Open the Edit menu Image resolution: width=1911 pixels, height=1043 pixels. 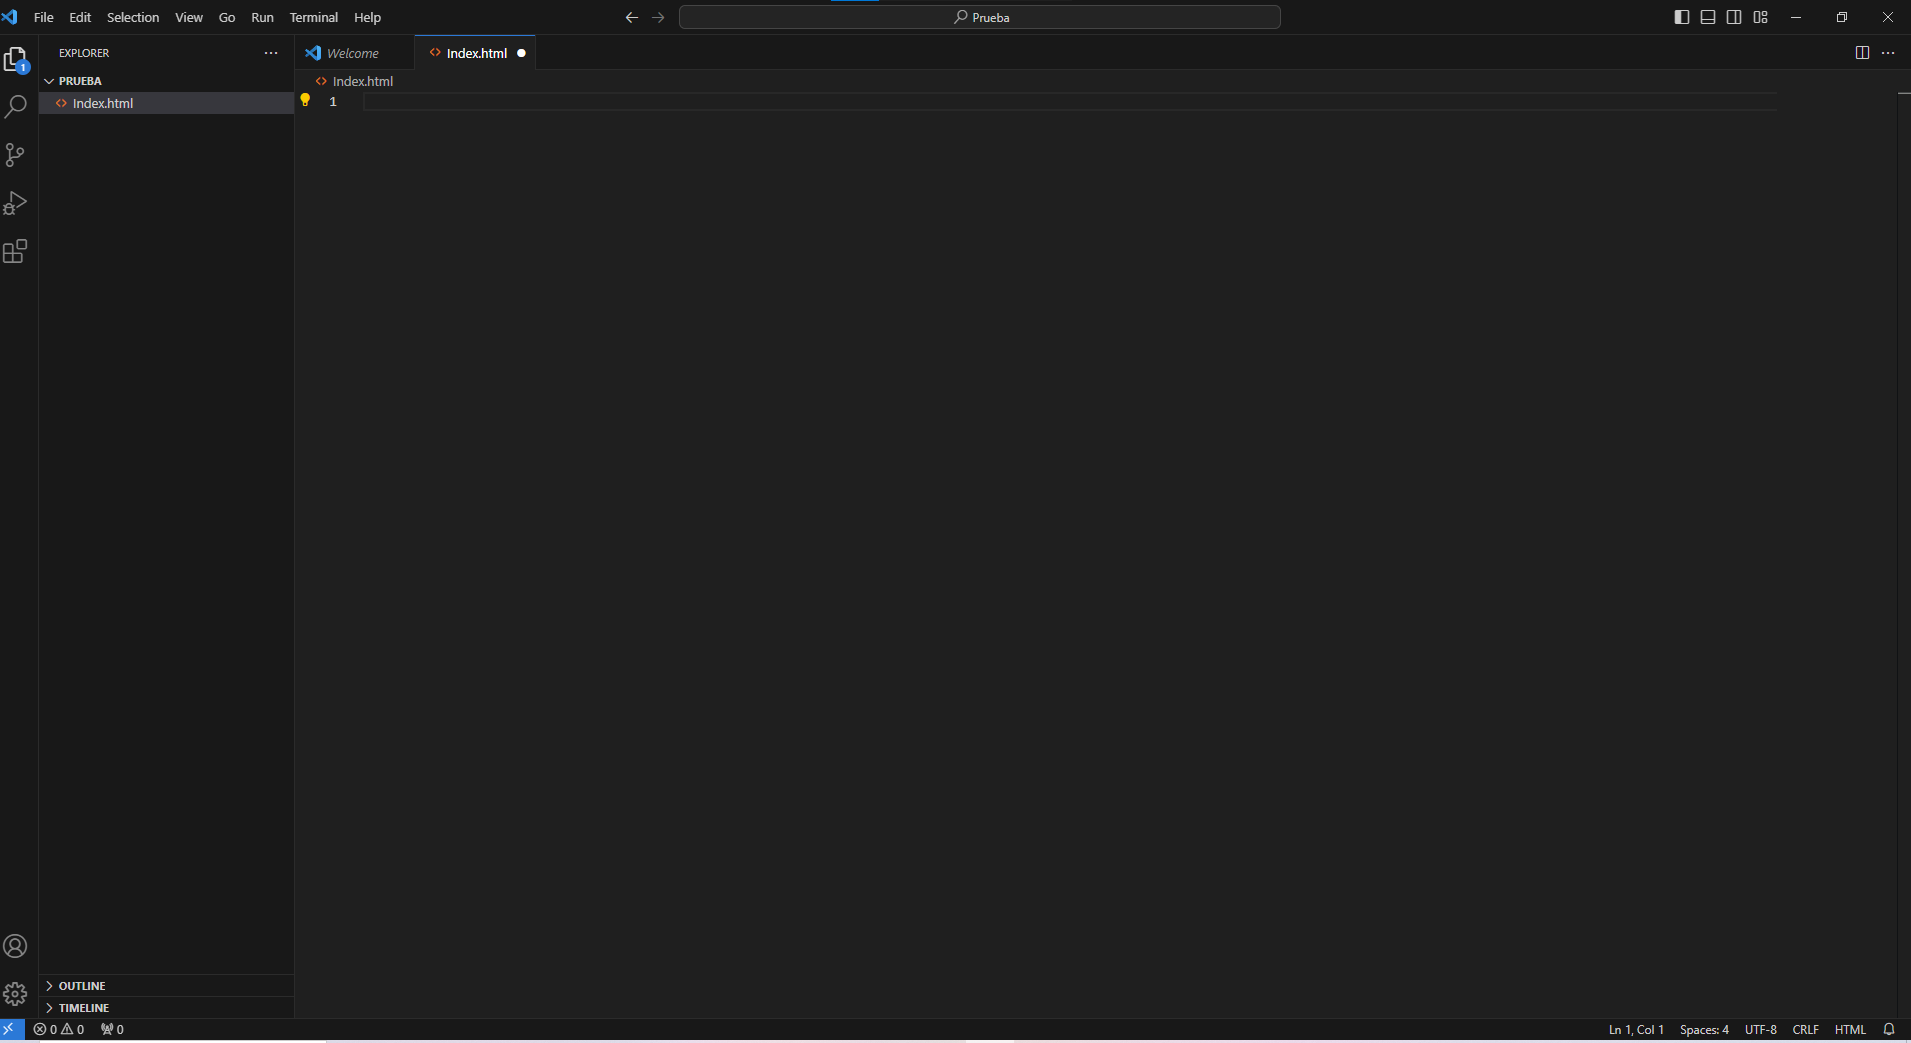pos(80,17)
